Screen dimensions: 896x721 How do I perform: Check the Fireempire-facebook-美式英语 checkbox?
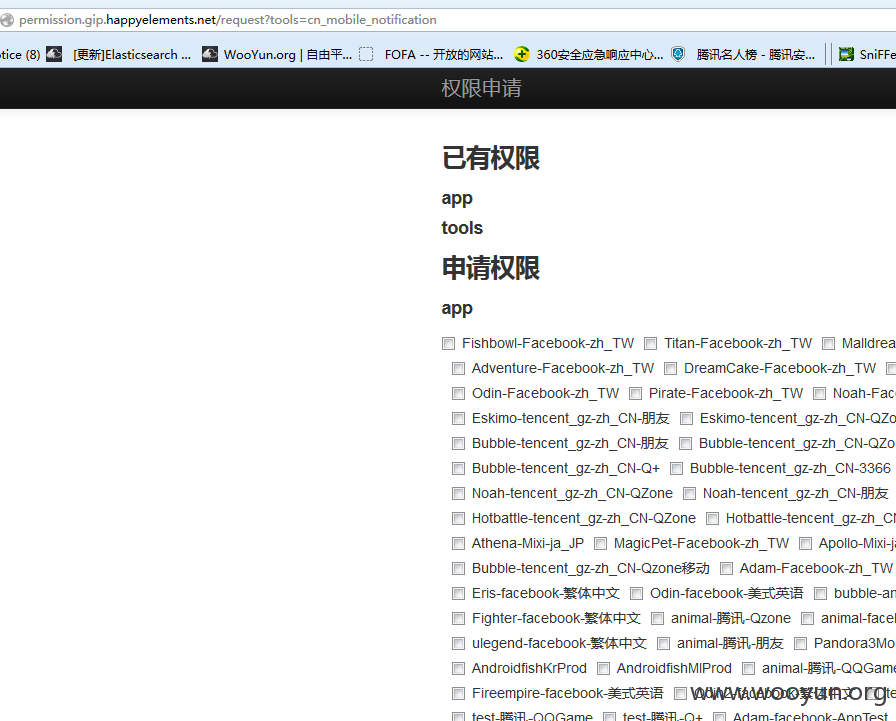(x=458, y=694)
